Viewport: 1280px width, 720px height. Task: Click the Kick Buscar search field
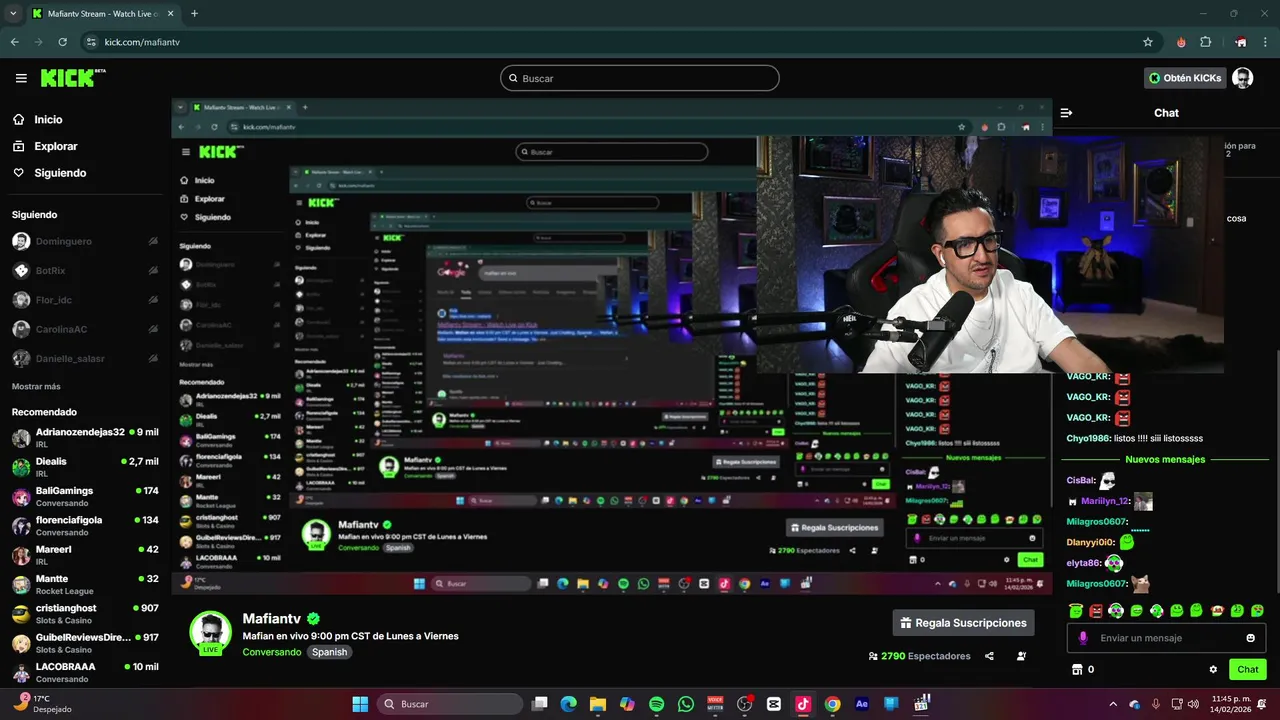click(640, 78)
